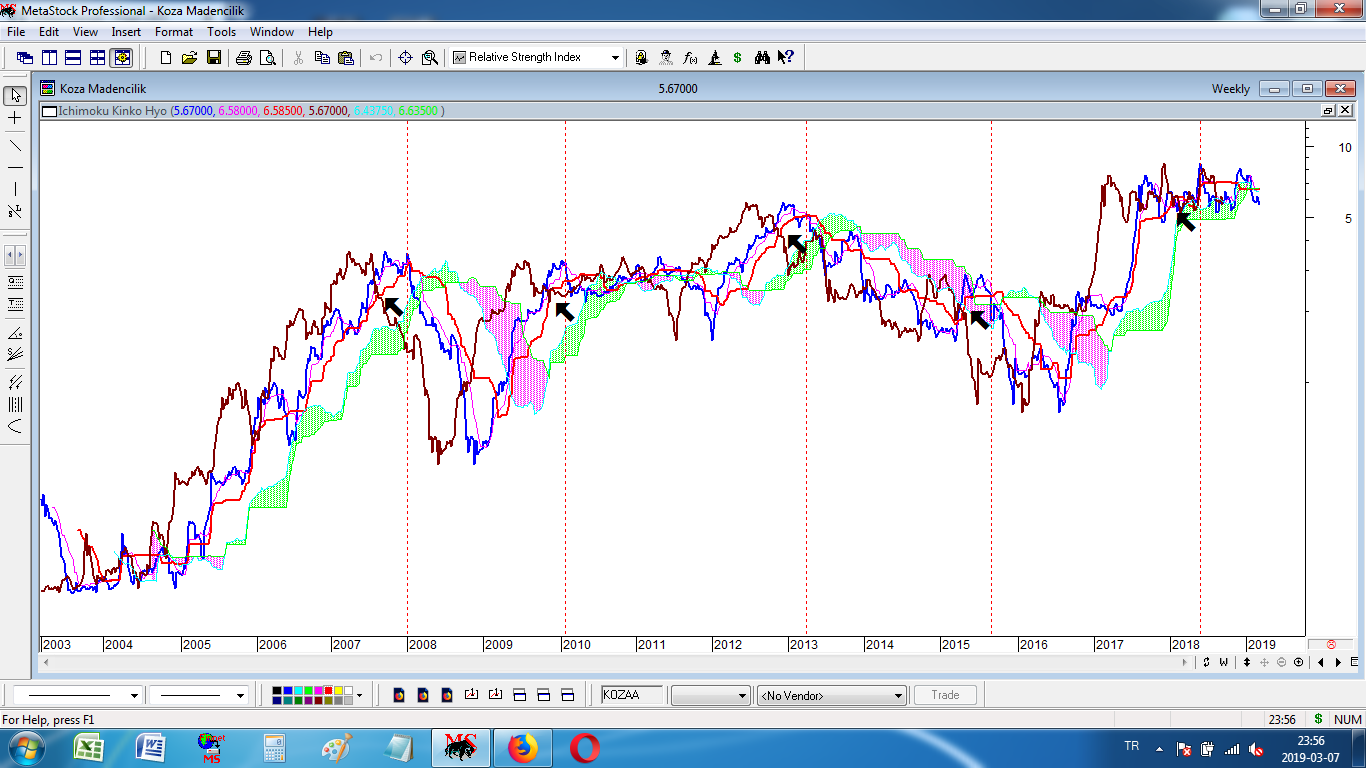Click the W weekly button on chart toolbar
Screen dimensions: 1366x768
[x=1223, y=662]
